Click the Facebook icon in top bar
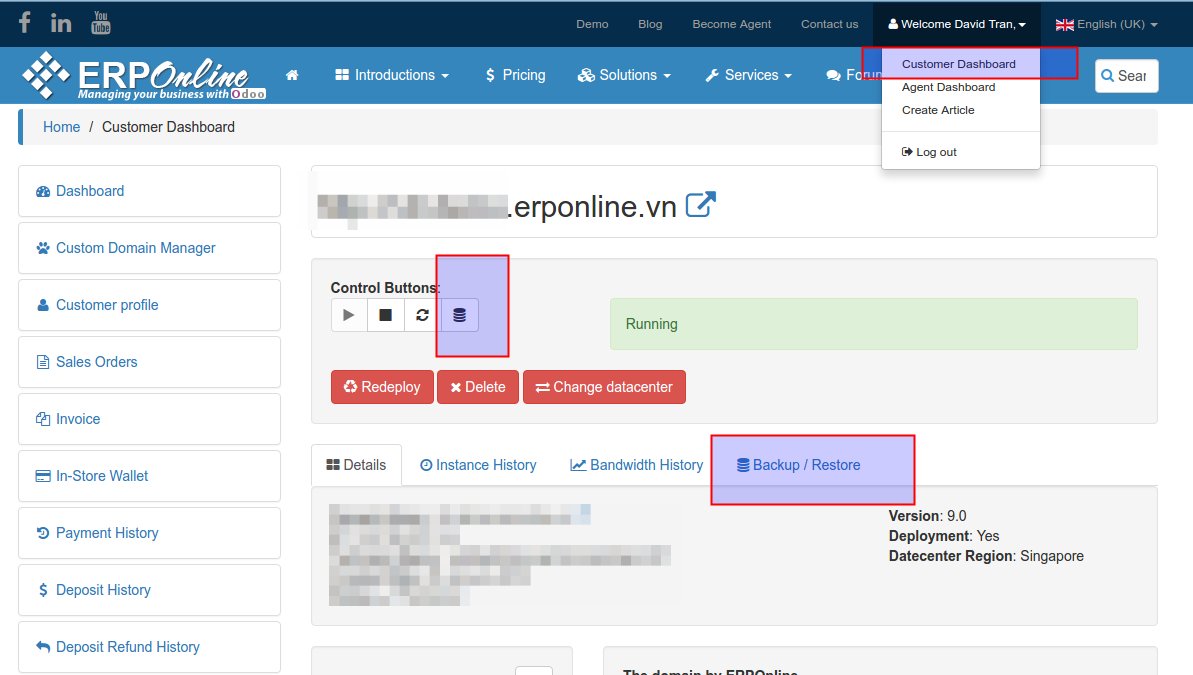Image resolution: width=1193 pixels, height=675 pixels. click(x=25, y=22)
